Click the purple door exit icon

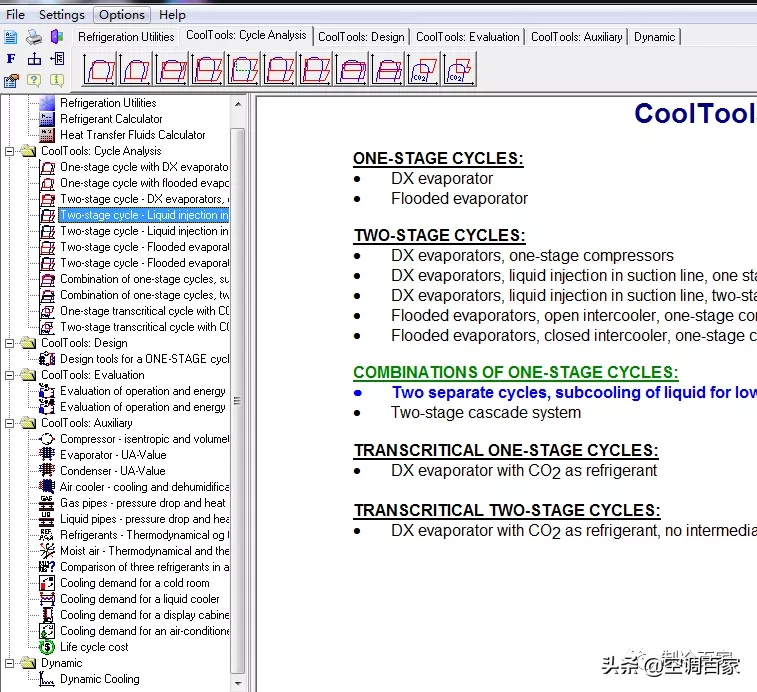pyautogui.click(x=57, y=37)
